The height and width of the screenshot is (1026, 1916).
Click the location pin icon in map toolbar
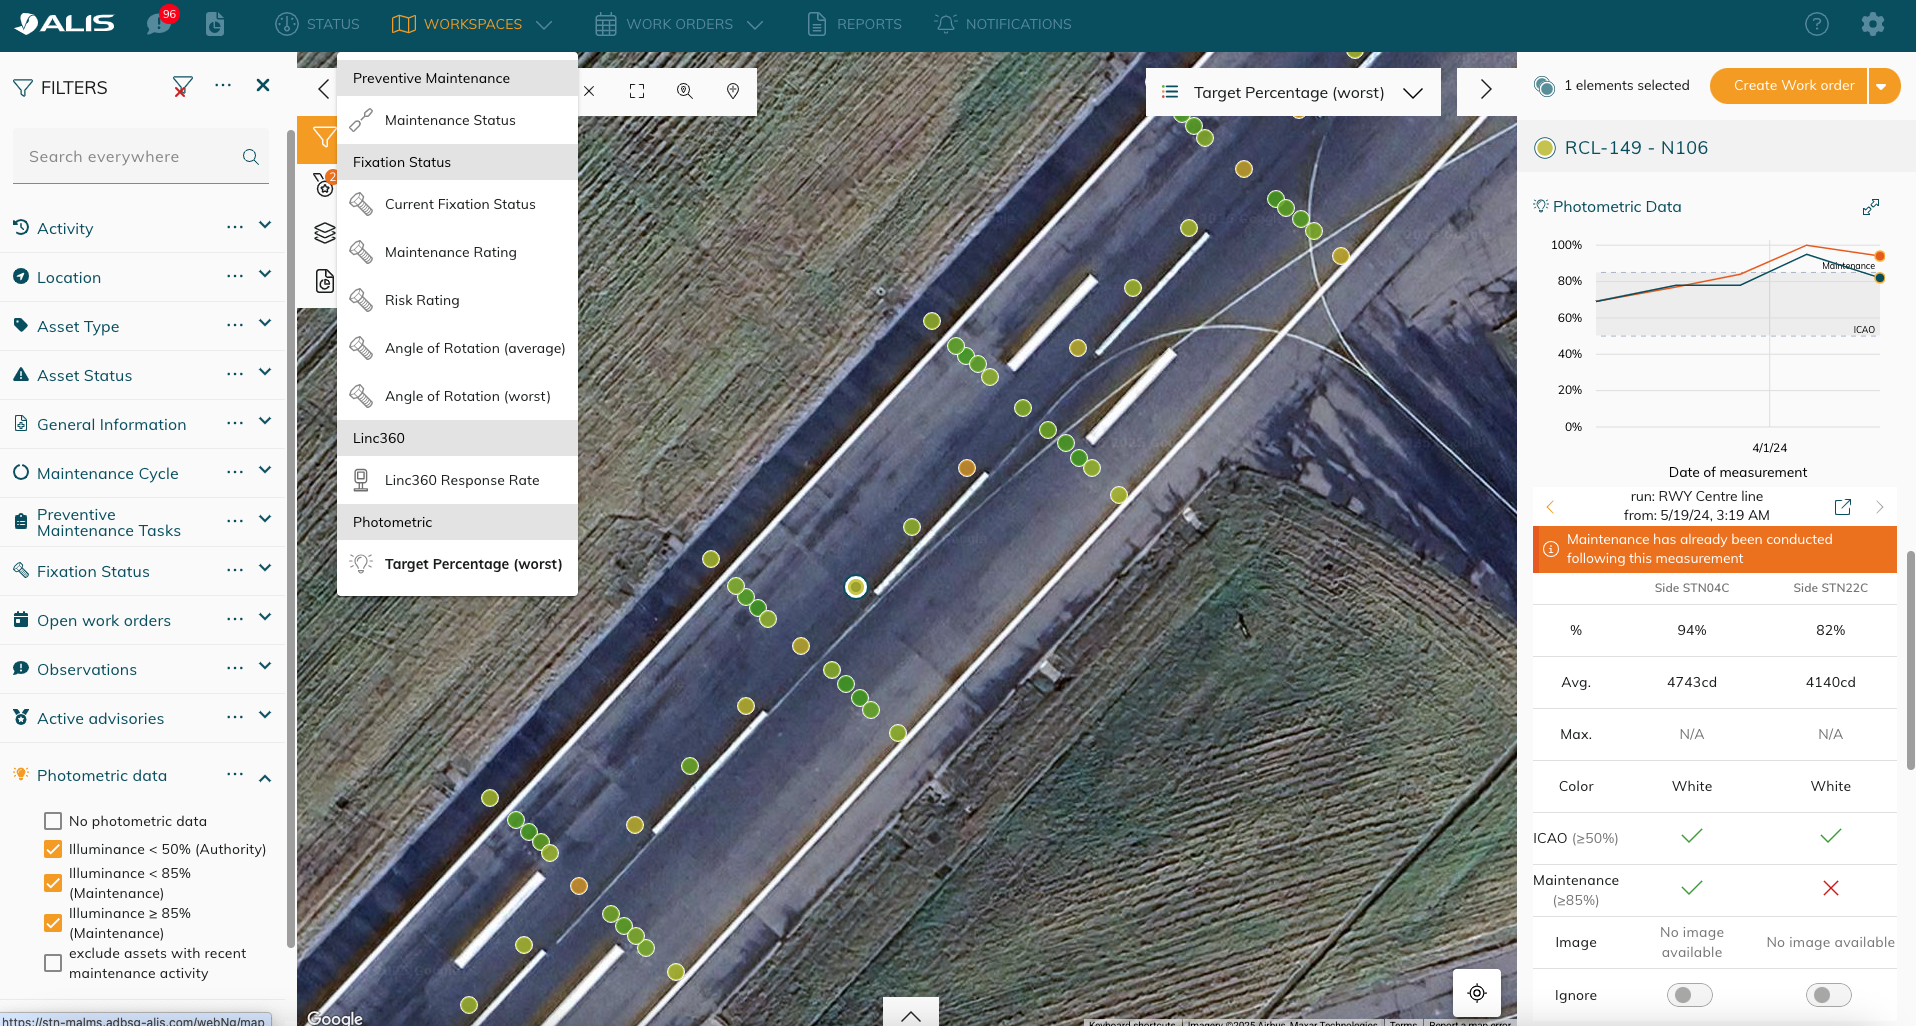733,91
